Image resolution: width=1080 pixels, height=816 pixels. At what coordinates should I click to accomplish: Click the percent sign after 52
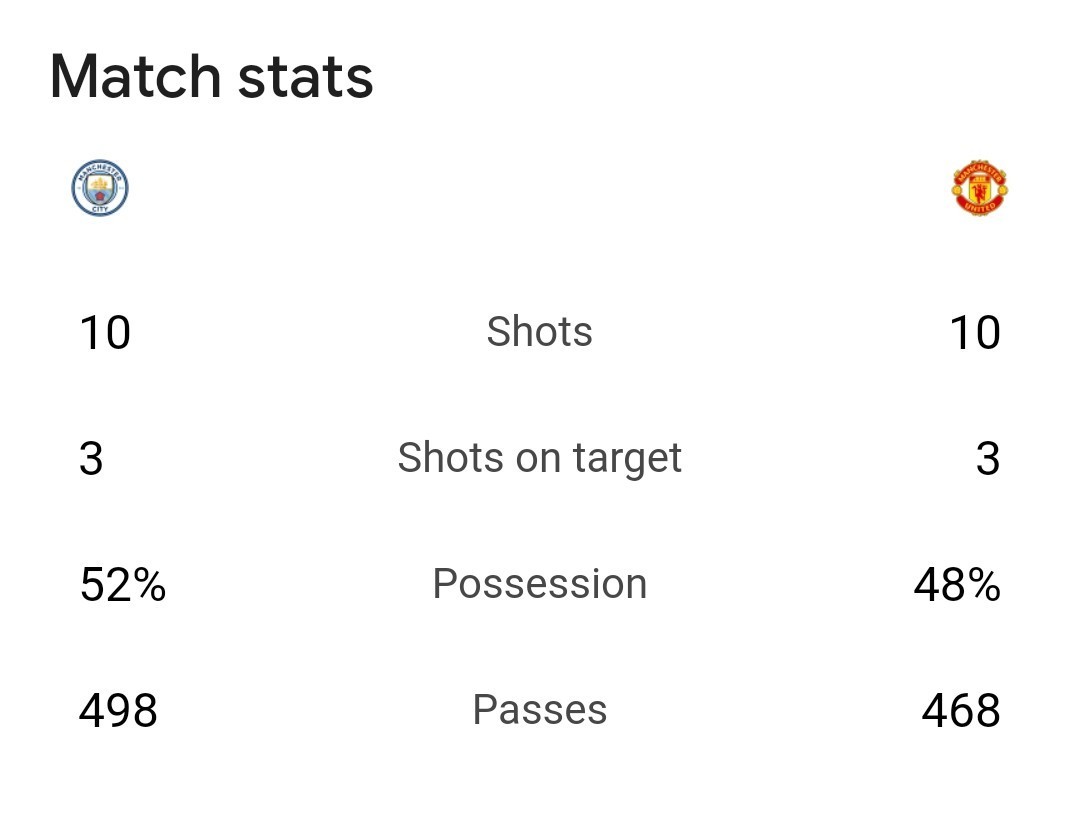point(149,585)
